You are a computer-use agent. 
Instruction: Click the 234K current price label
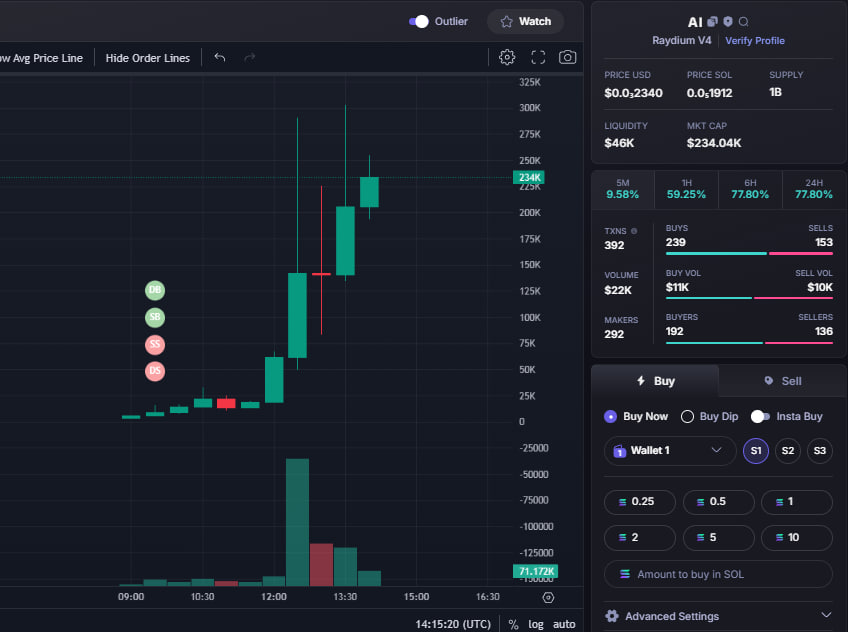[528, 177]
